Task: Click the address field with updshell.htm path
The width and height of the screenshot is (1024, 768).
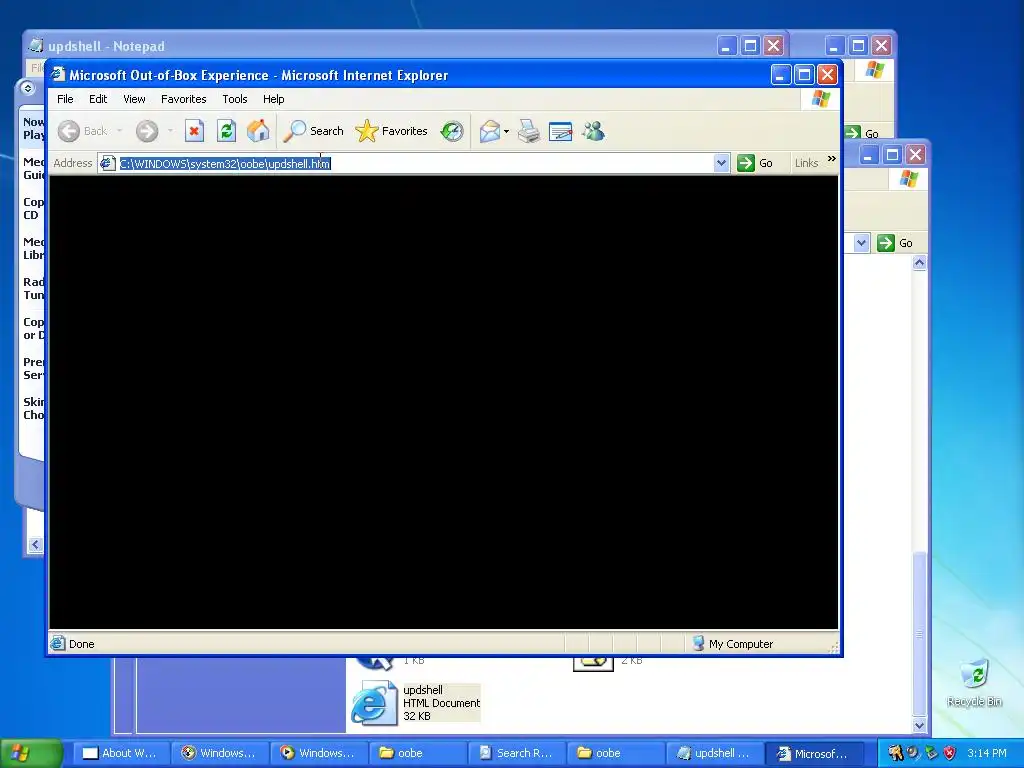Action: 414,163
